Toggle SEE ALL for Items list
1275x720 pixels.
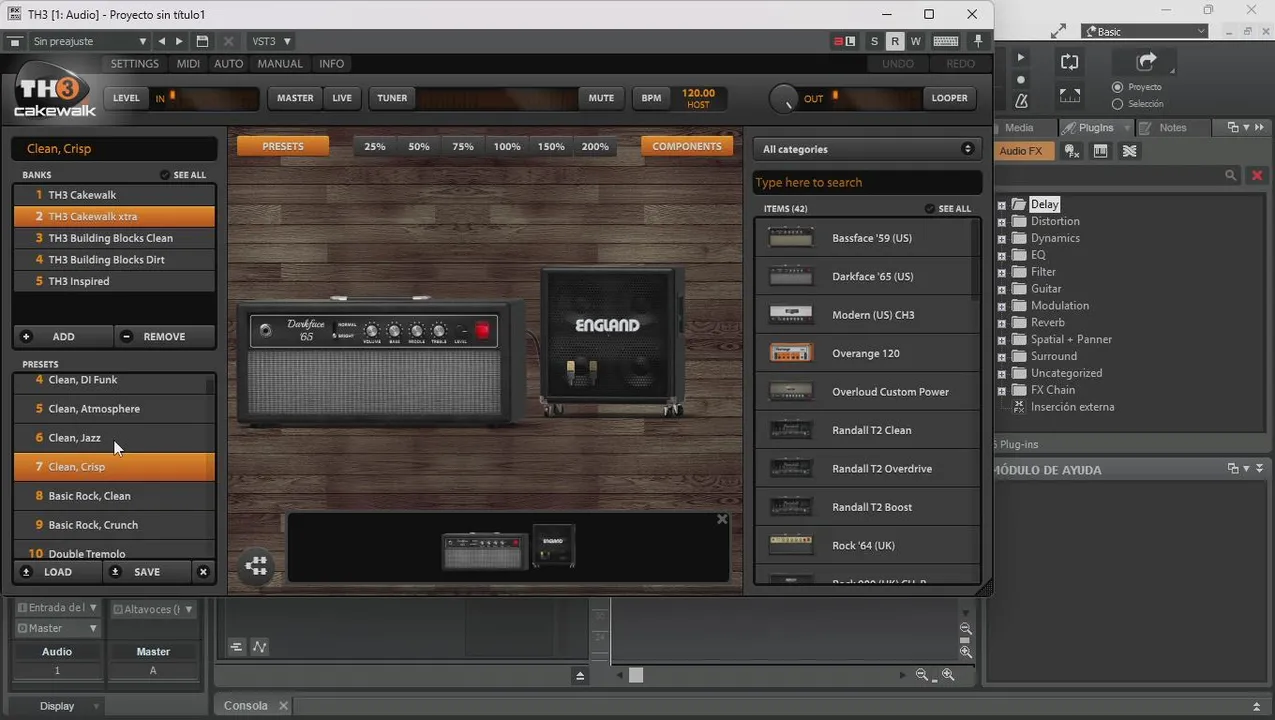pyautogui.click(x=948, y=209)
